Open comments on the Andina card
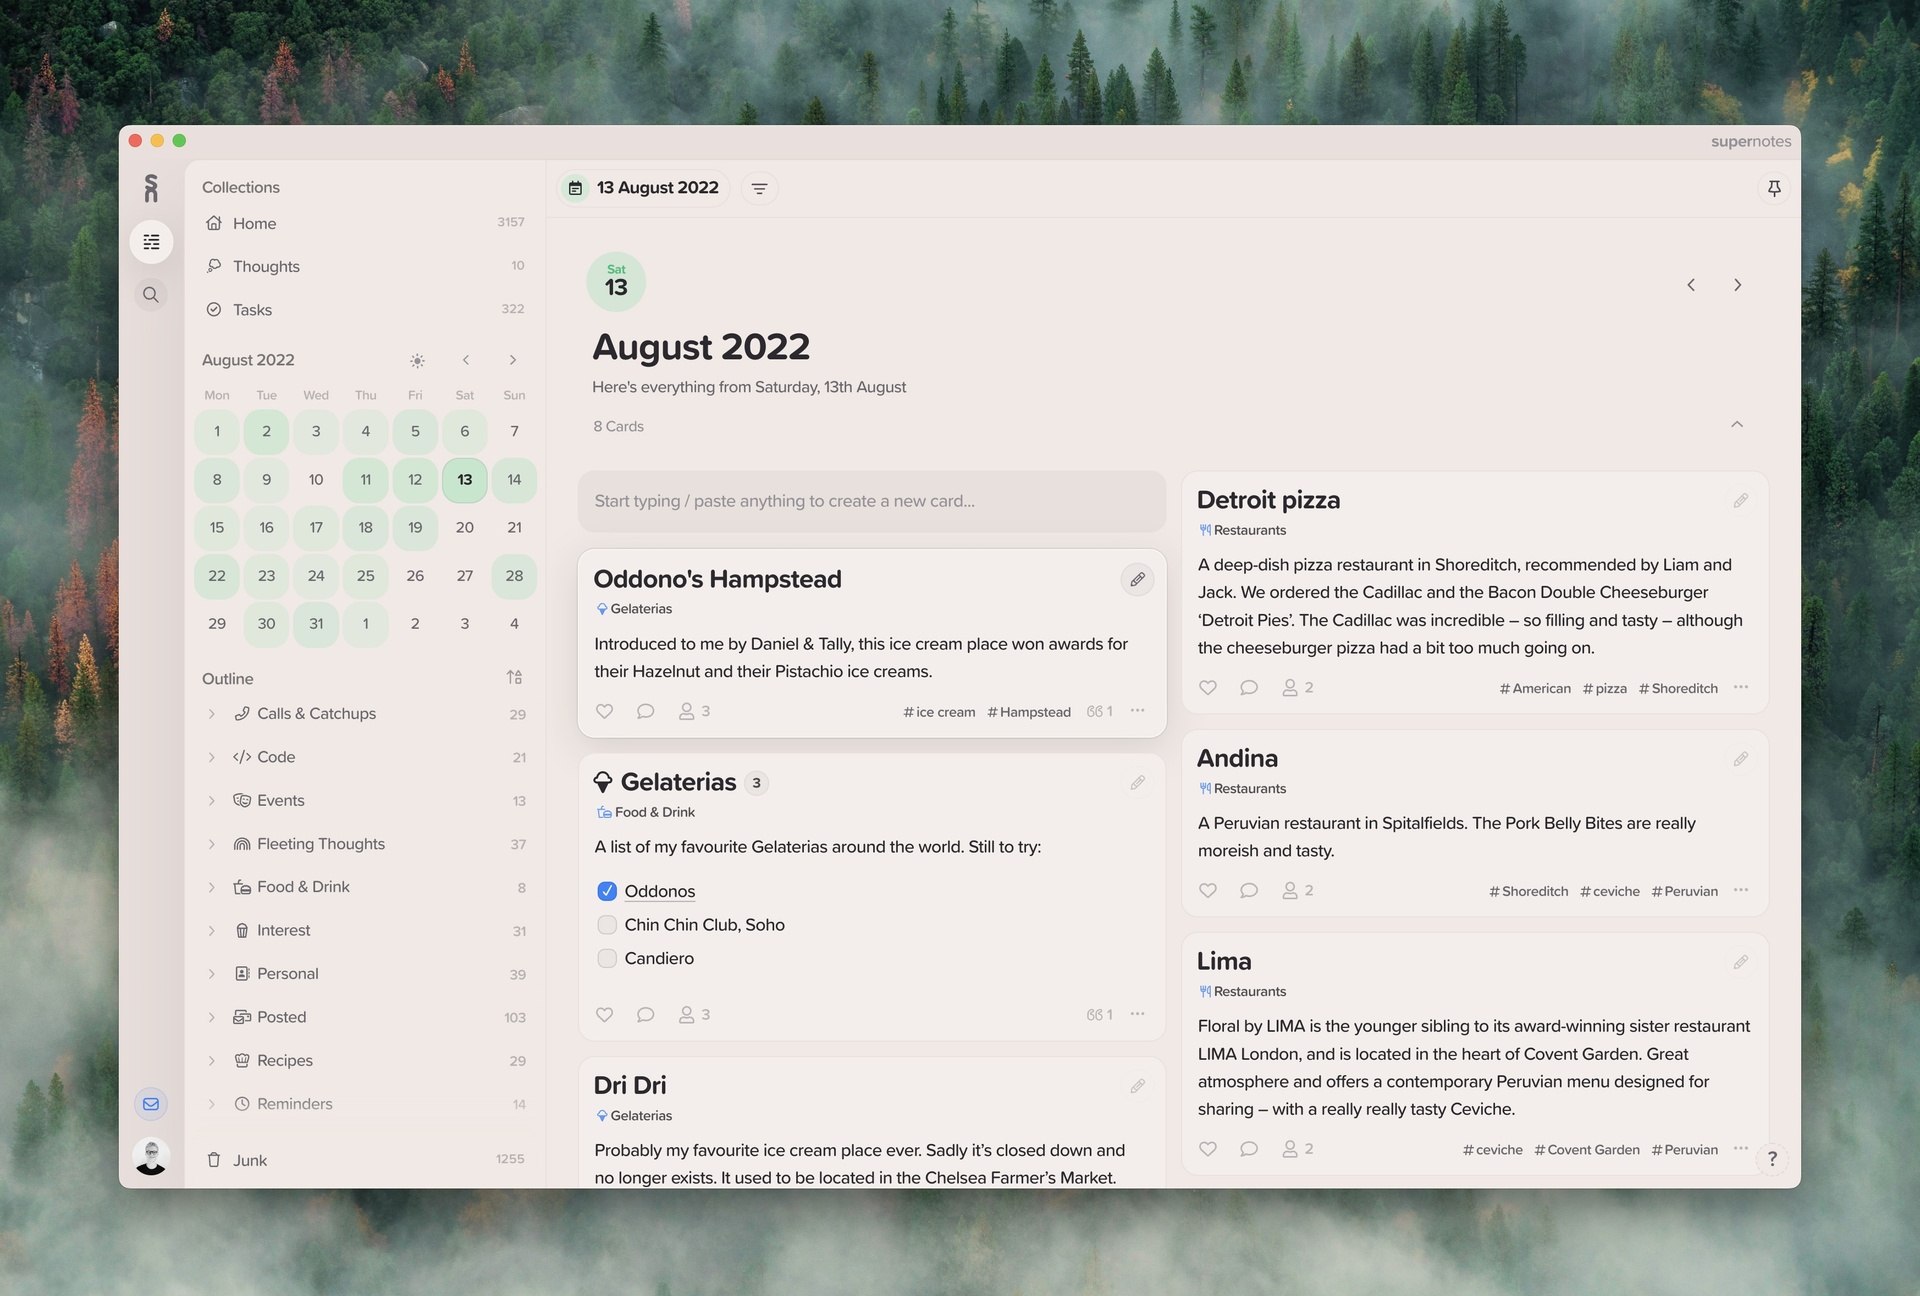 click(x=1248, y=890)
